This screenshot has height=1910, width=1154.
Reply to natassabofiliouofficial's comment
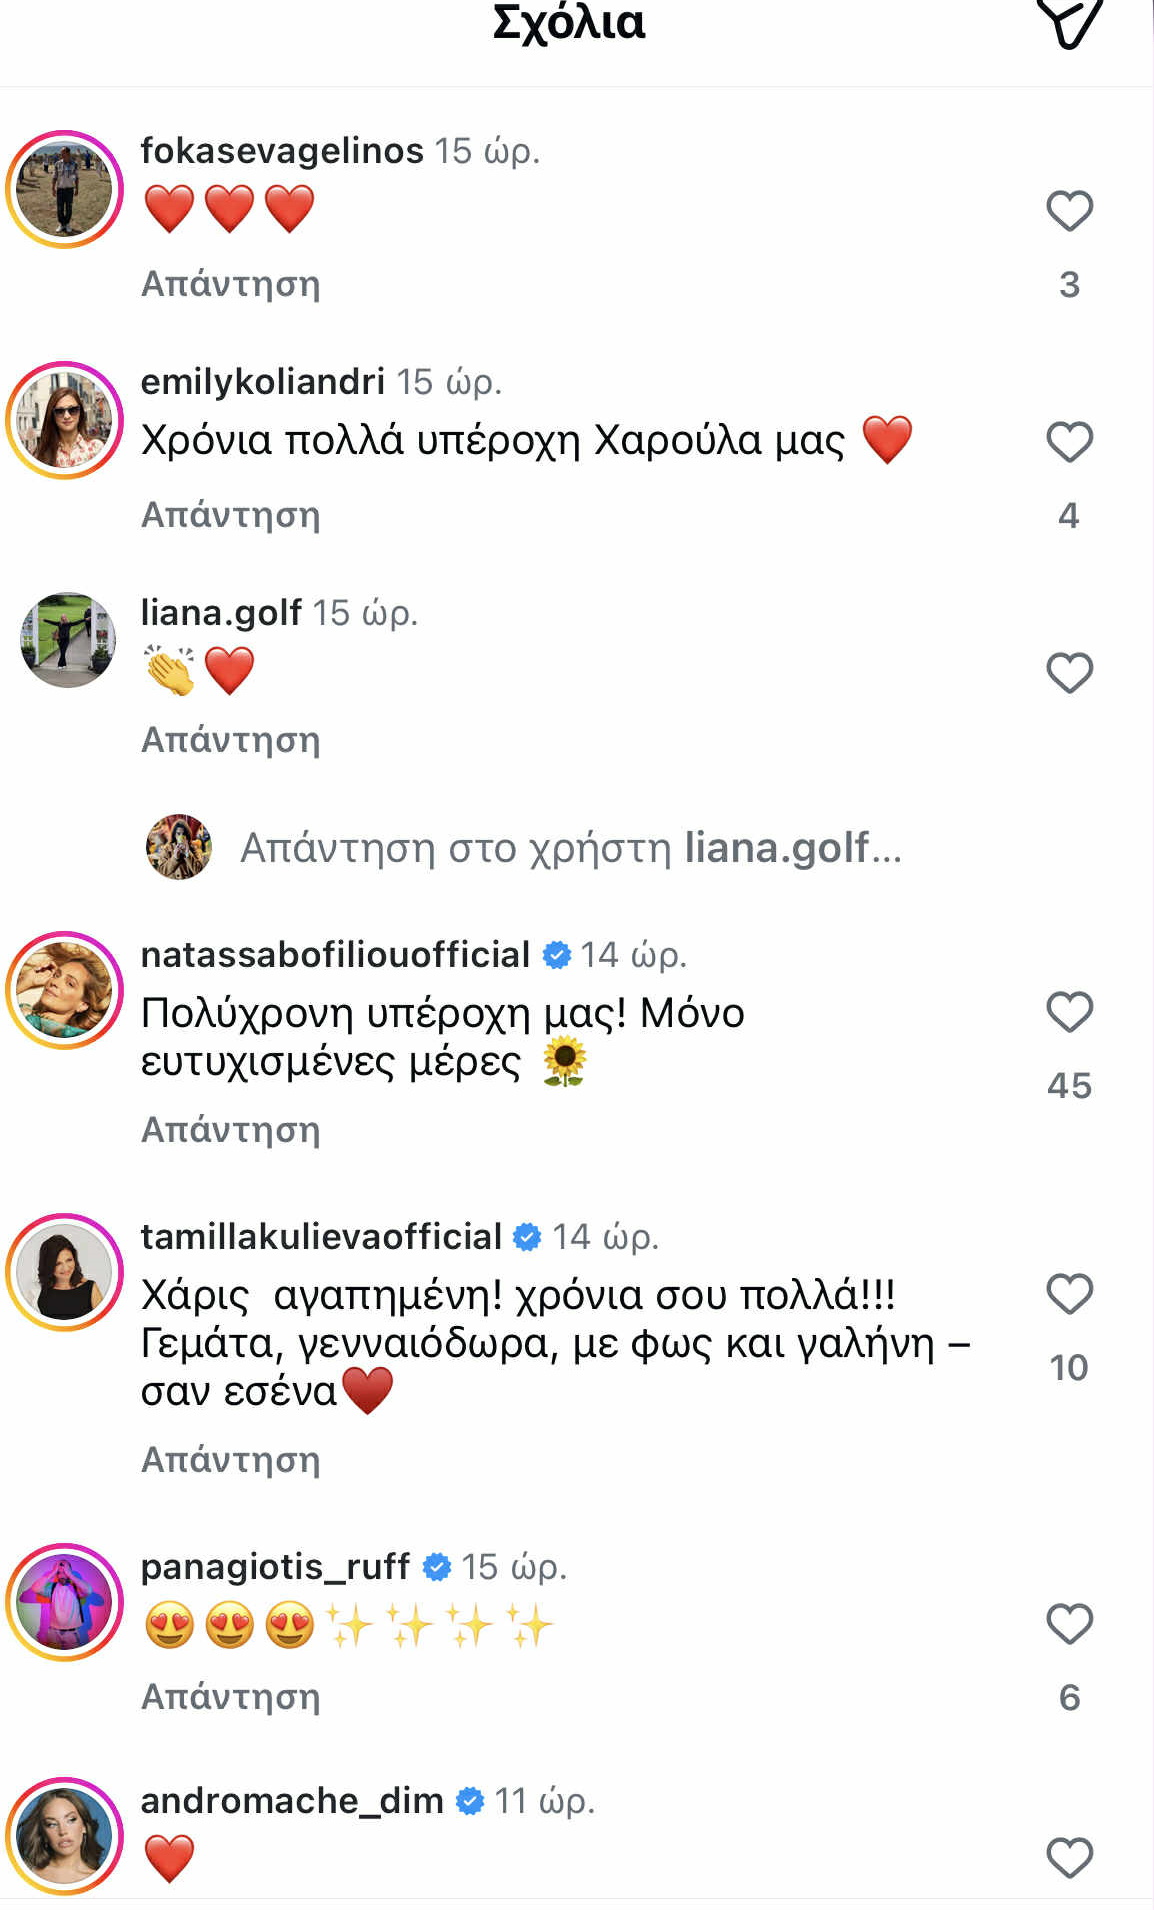point(231,1130)
